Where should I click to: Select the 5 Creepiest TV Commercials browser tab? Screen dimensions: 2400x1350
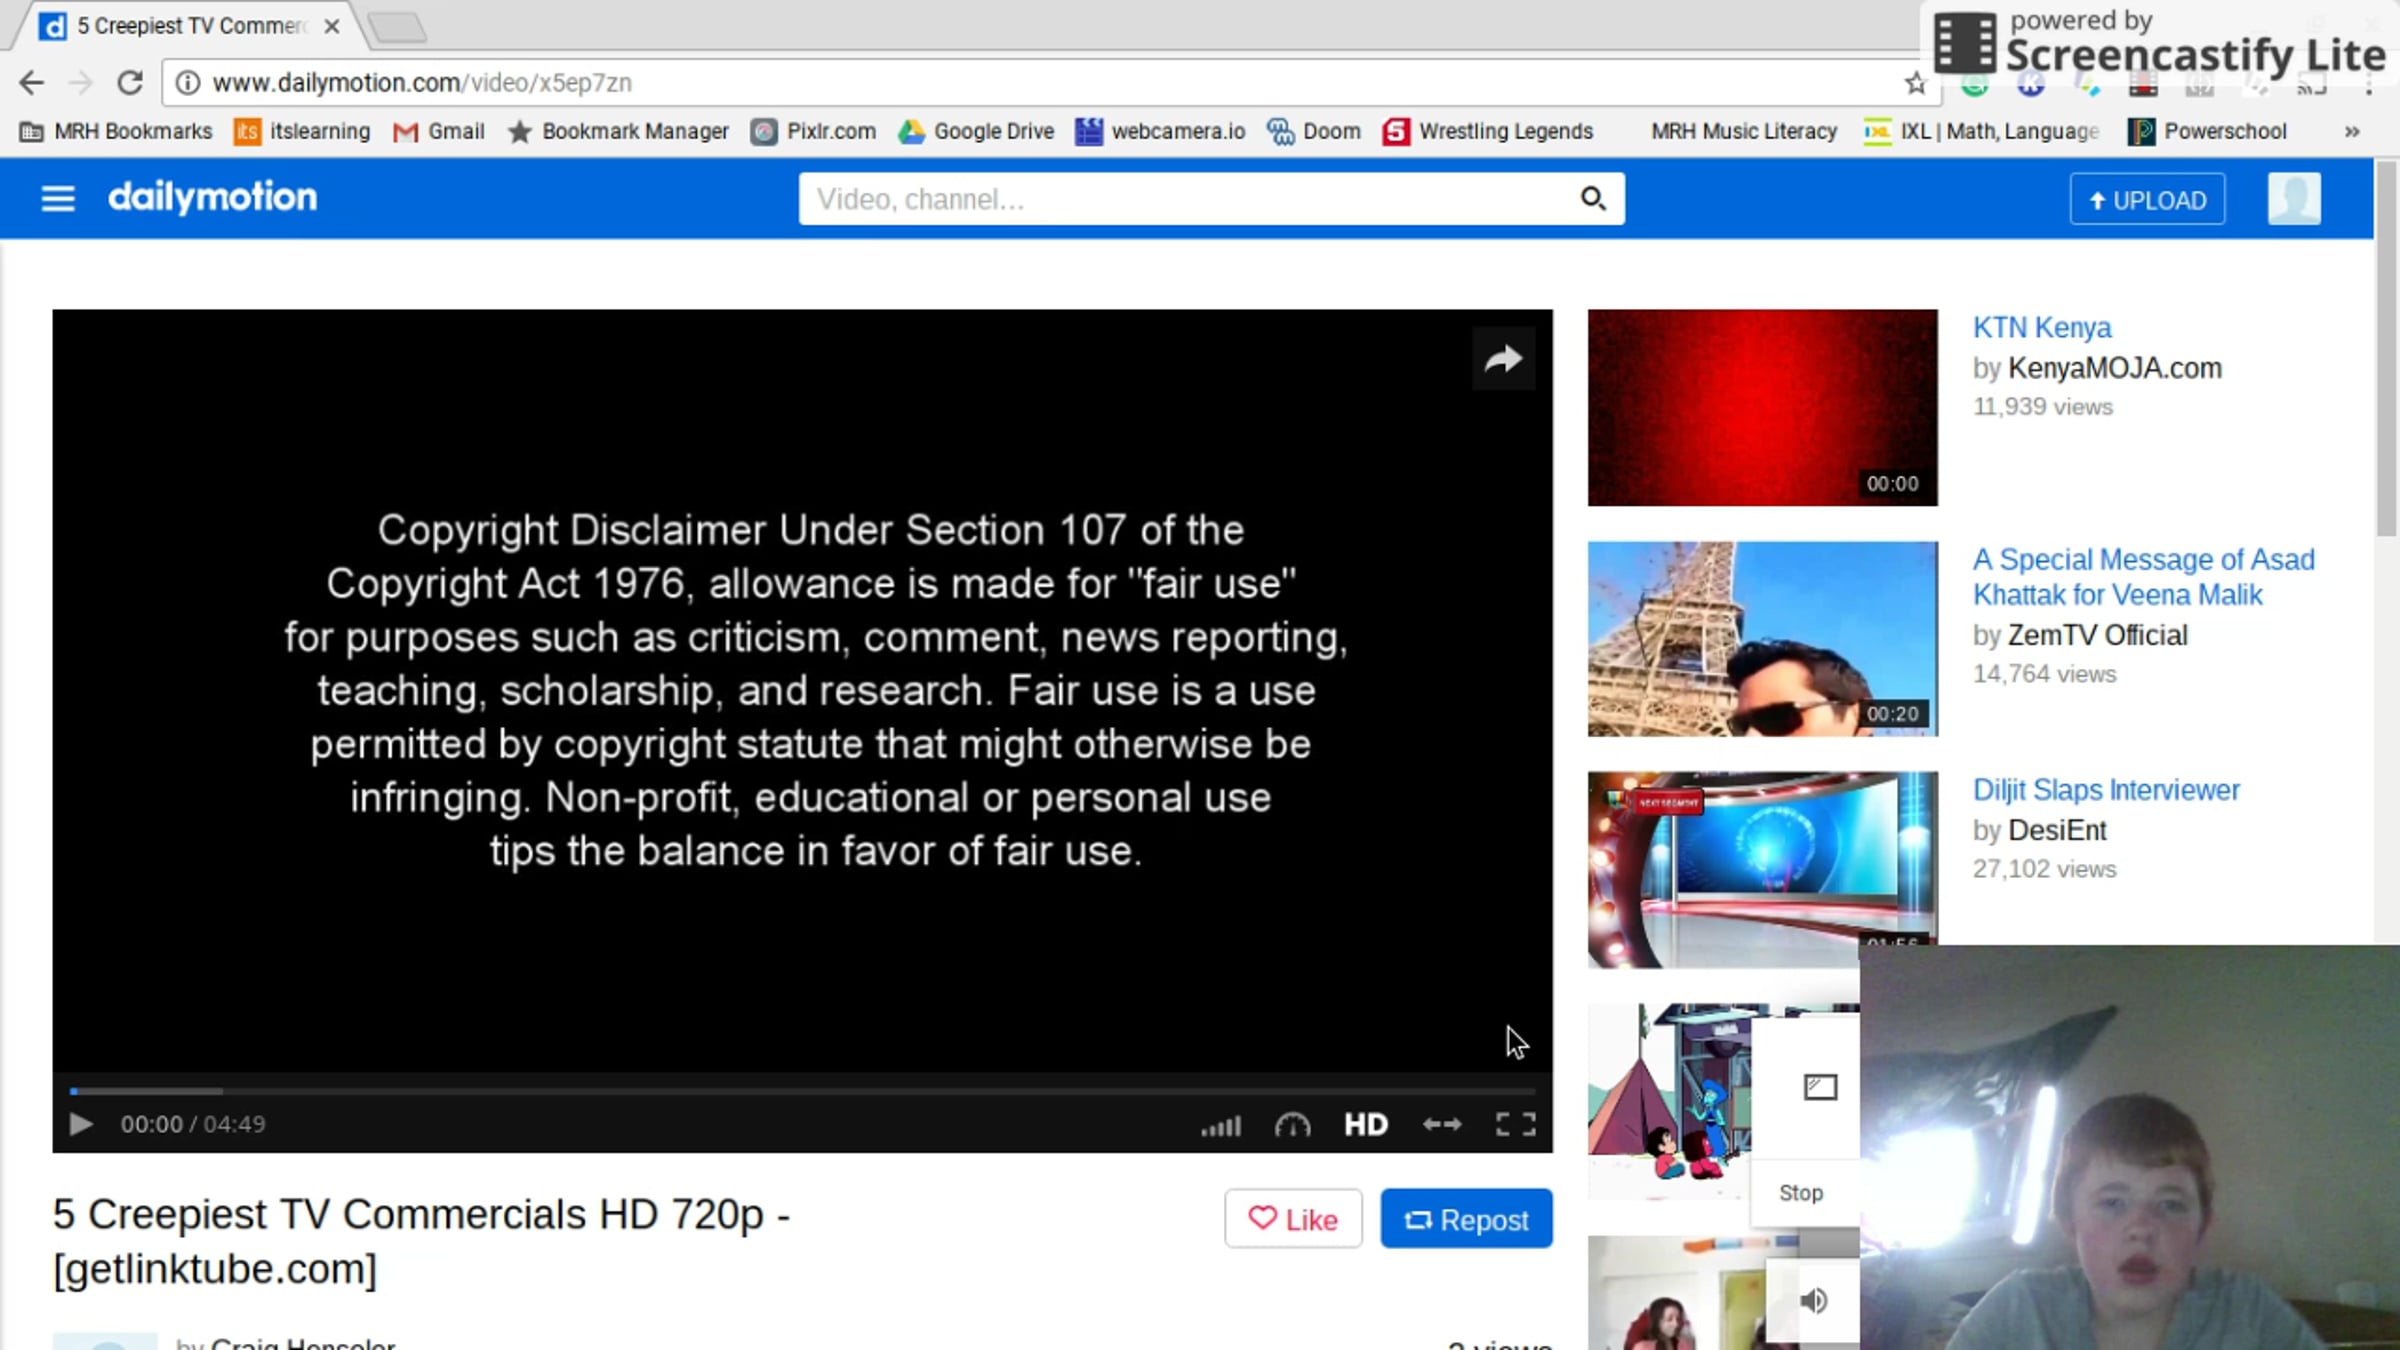point(190,26)
